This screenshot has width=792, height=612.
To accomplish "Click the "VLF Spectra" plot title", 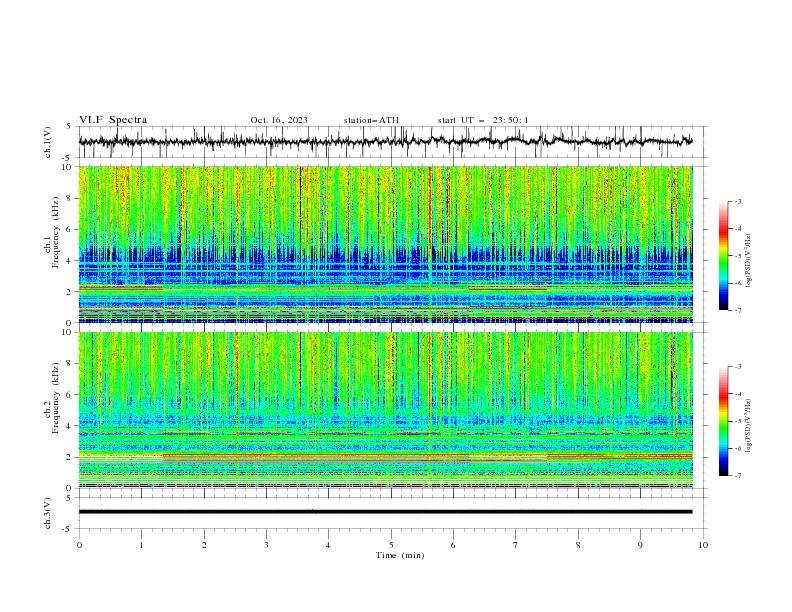I will (113, 120).
